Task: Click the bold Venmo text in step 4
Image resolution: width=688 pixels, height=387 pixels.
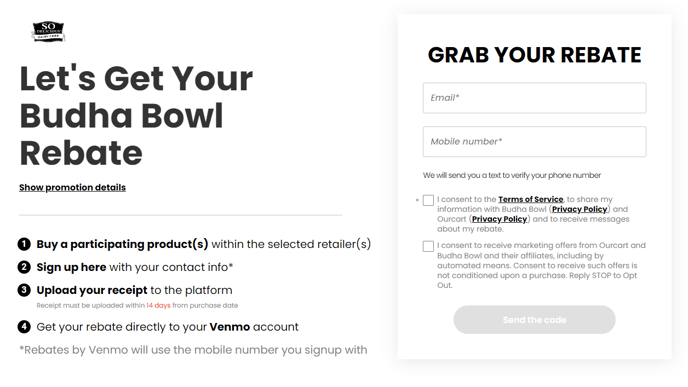Action: point(229,327)
